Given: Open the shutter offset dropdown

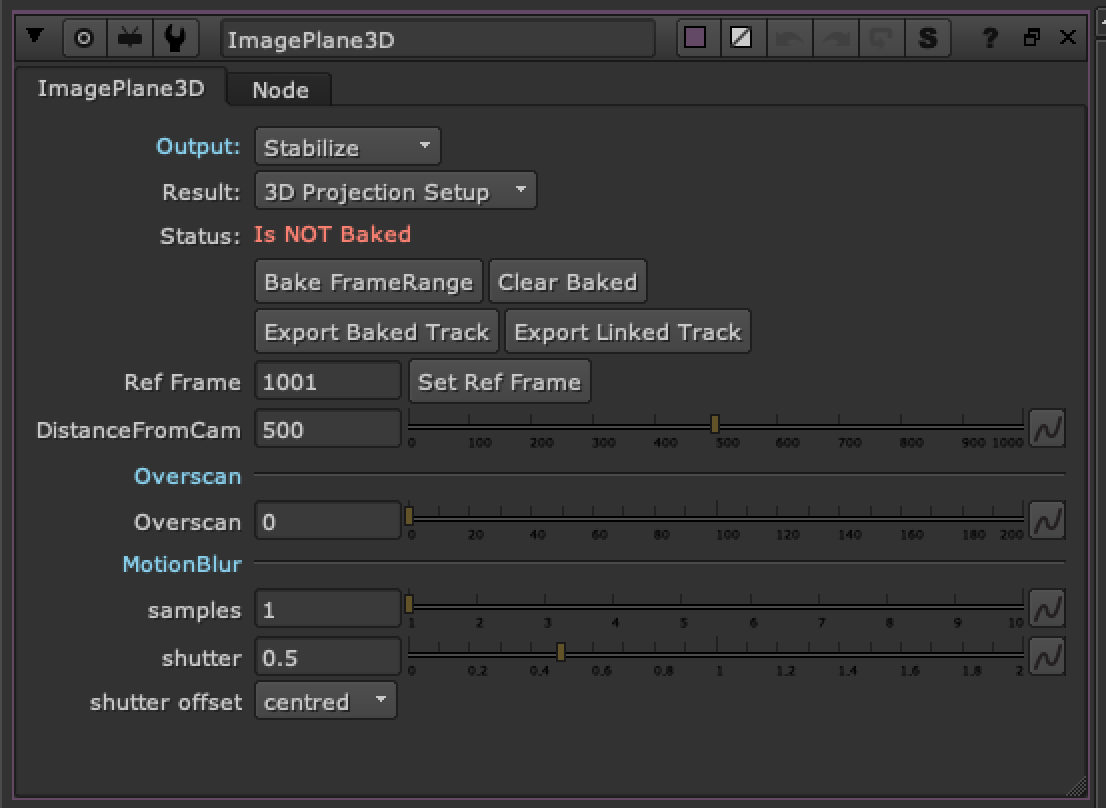Looking at the screenshot, I should [x=325, y=701].
